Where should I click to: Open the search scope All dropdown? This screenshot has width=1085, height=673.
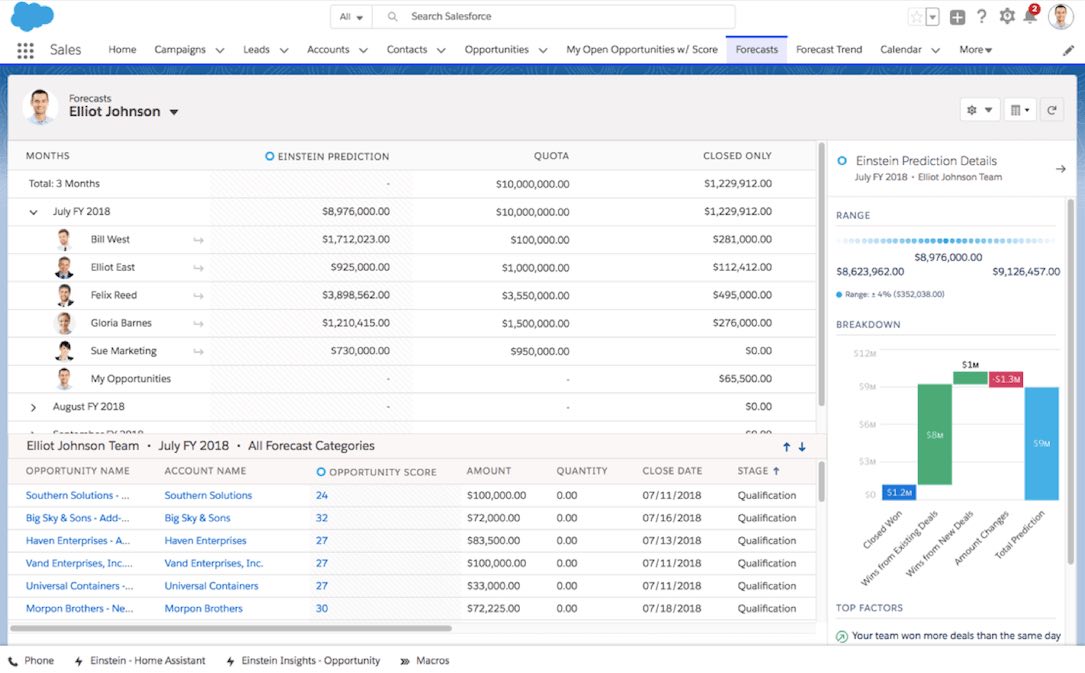coord(351,17)
